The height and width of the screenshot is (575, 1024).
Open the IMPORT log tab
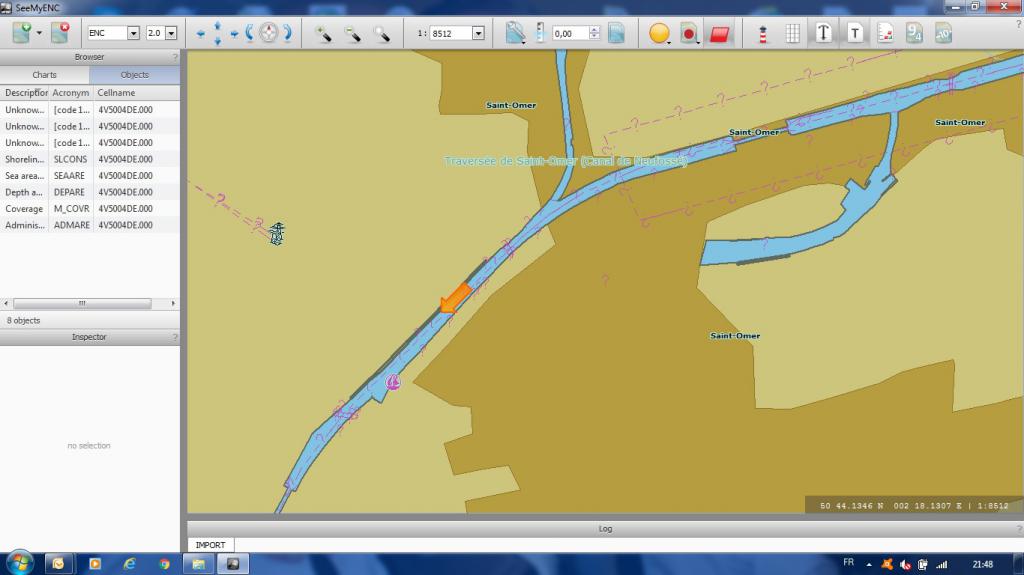point(210,545)
